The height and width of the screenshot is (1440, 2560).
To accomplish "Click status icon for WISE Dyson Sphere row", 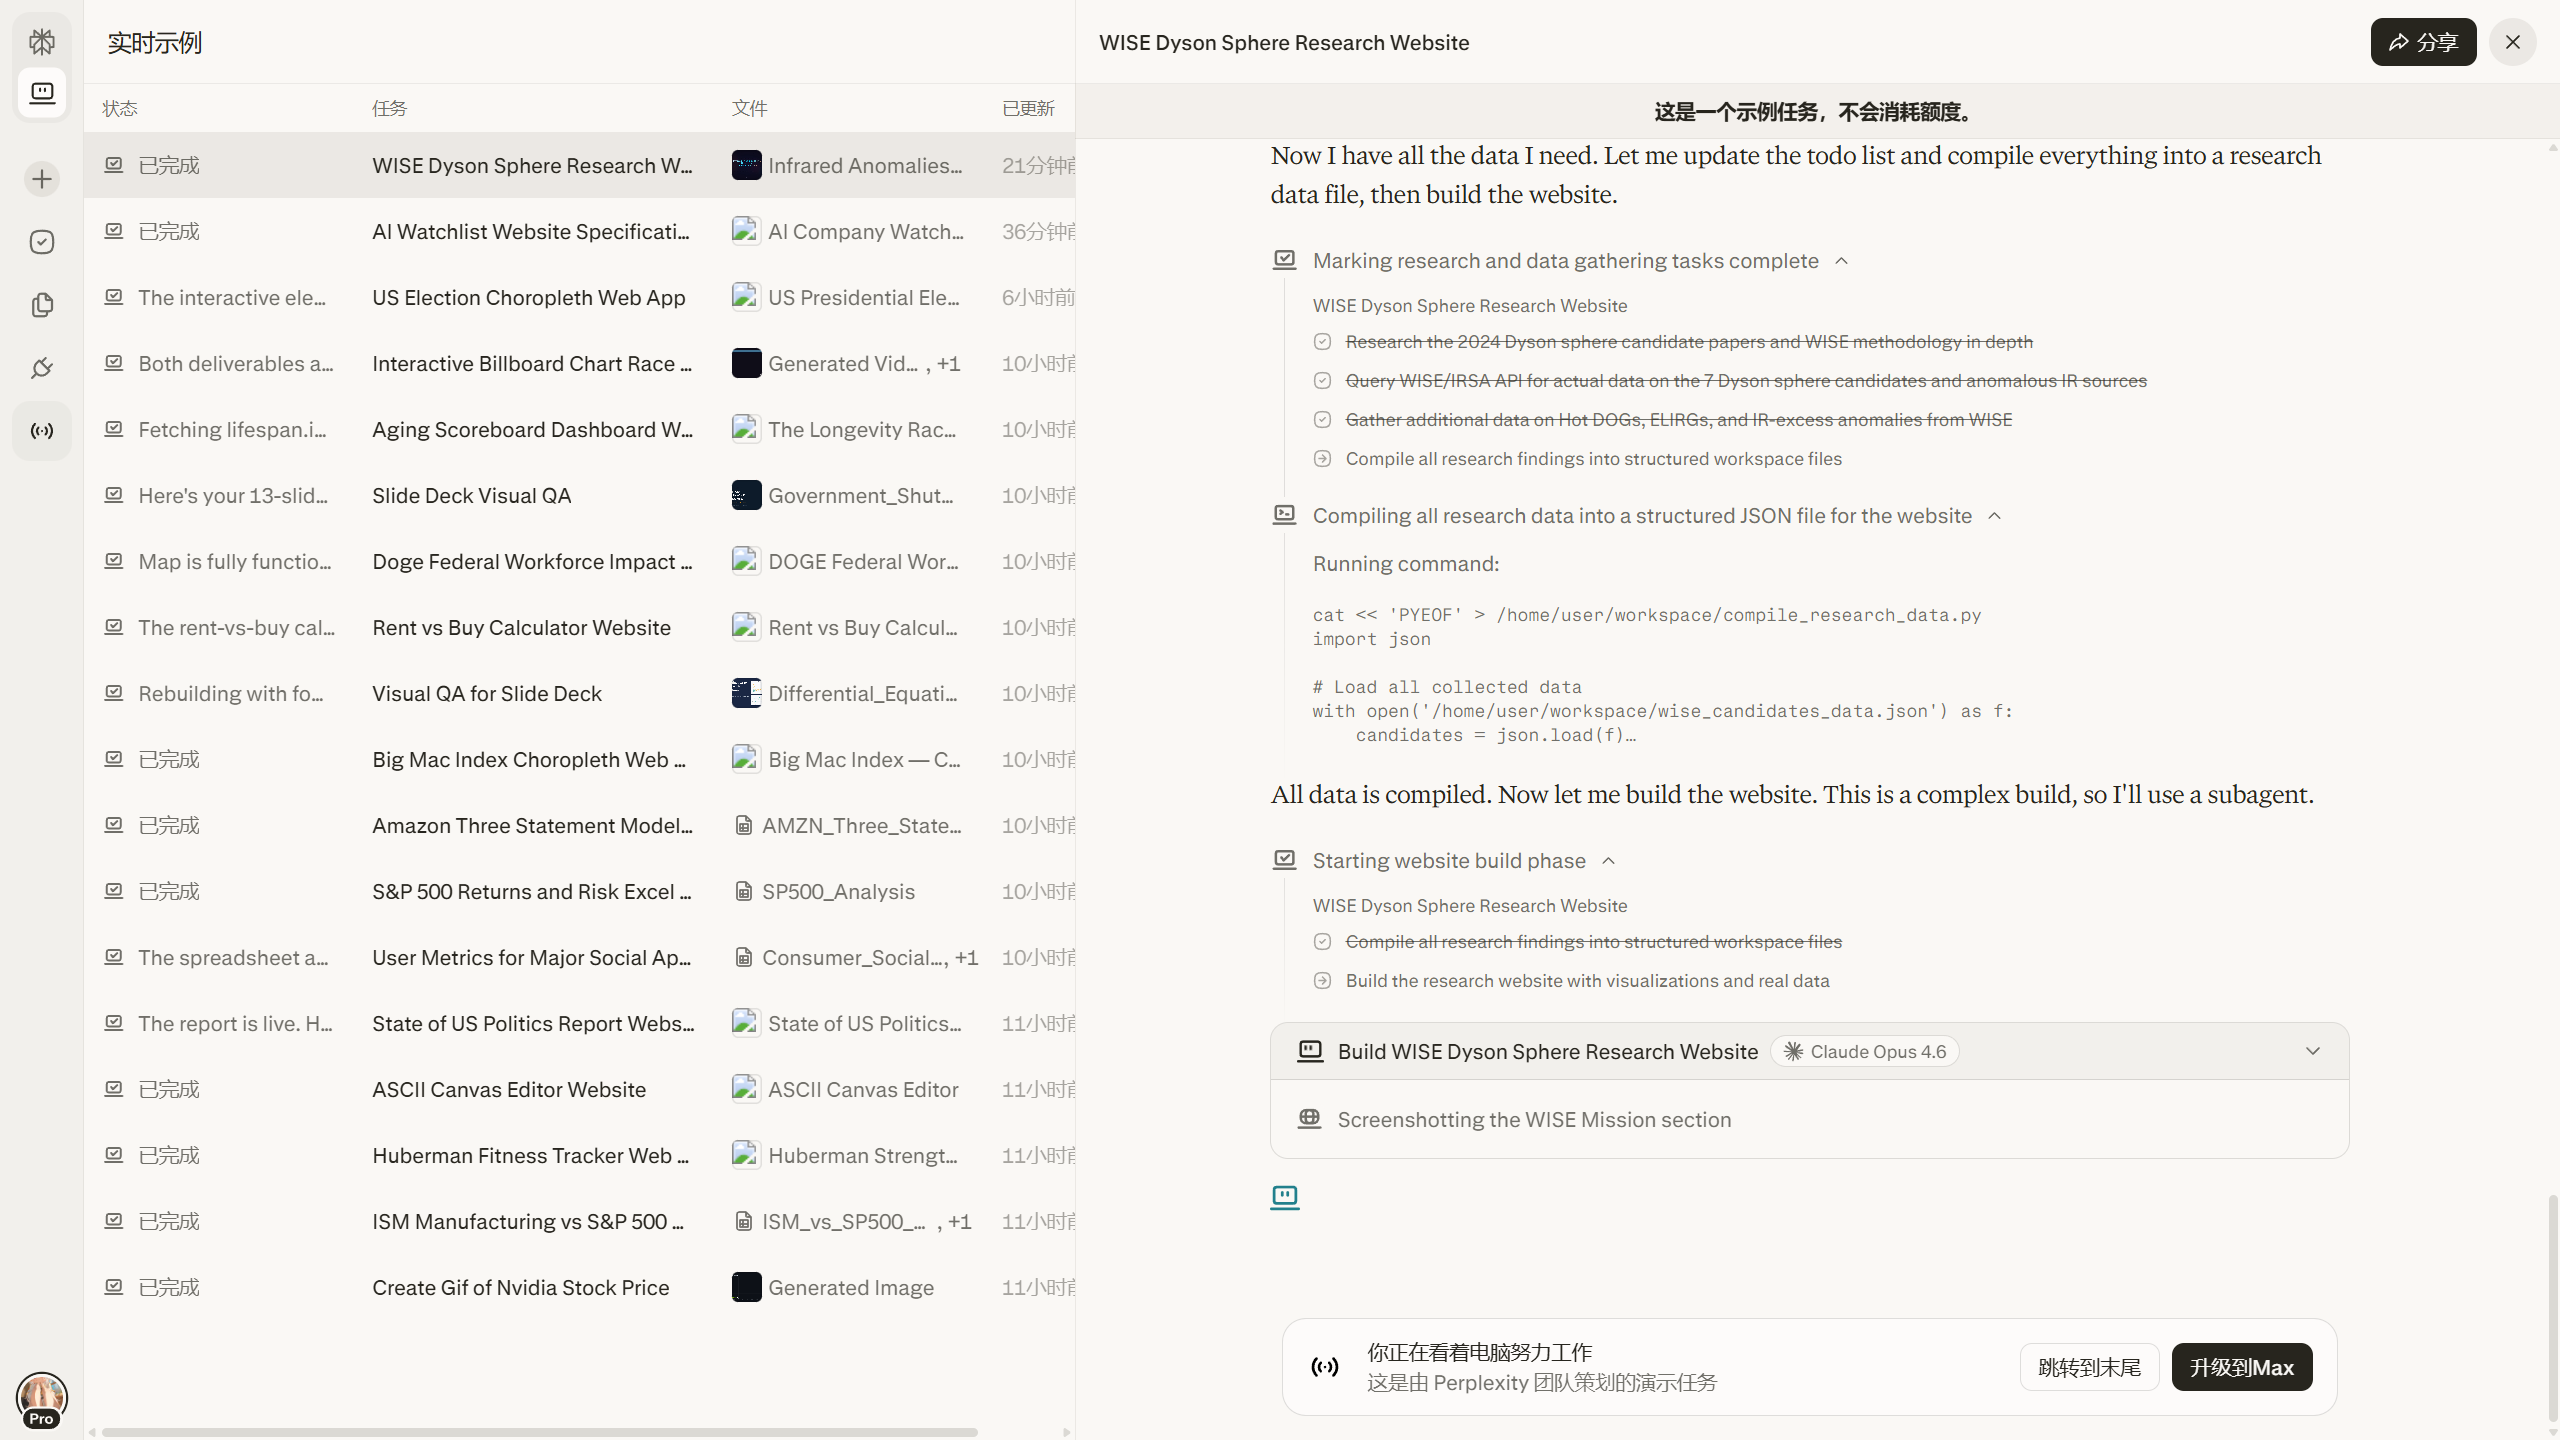I will (114, 165).
